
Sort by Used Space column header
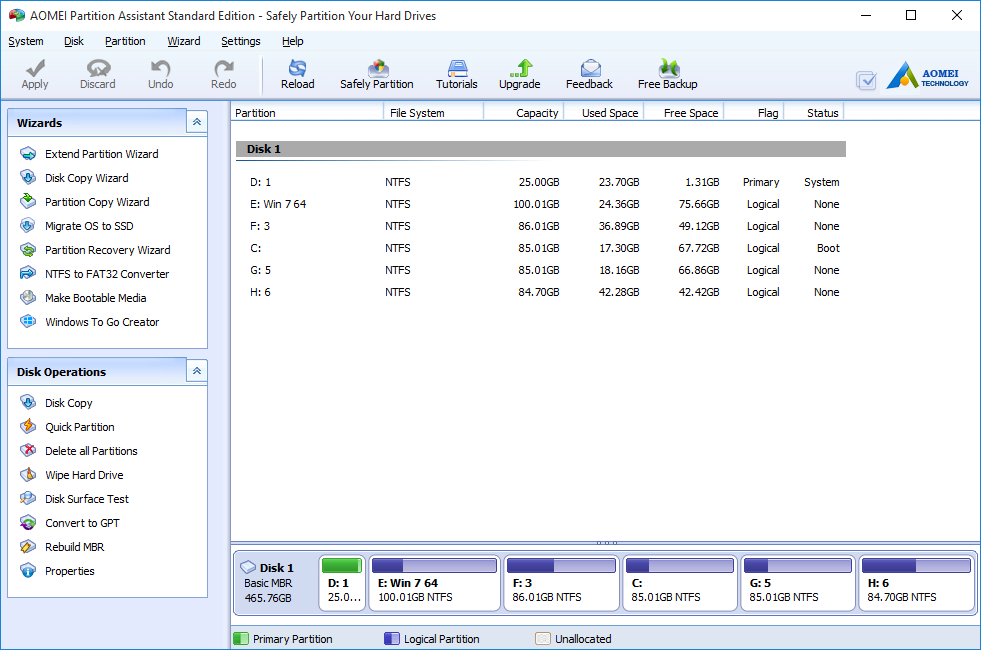click(604, 113)
